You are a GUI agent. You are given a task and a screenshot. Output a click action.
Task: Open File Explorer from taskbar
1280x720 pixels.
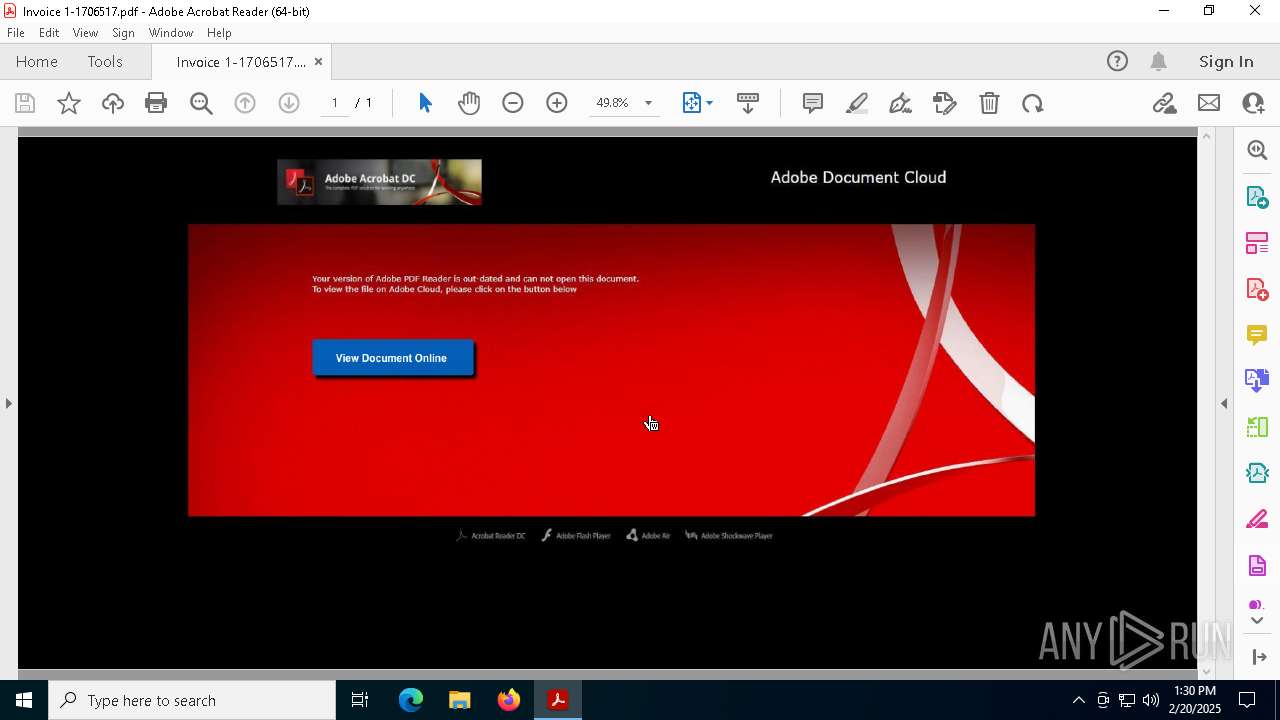pyautogui.click(x=460, y=700)
